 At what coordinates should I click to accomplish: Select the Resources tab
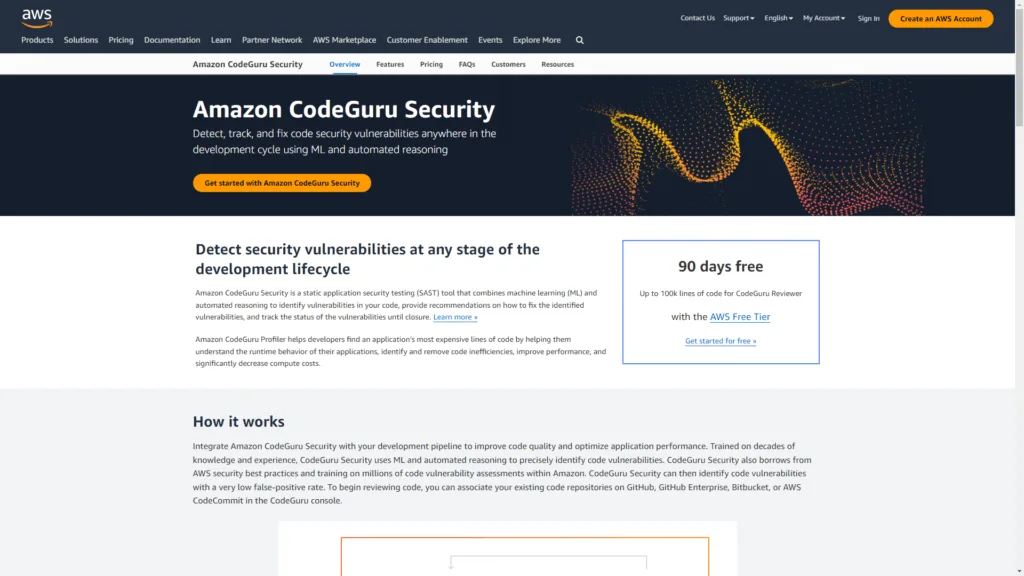557,64
